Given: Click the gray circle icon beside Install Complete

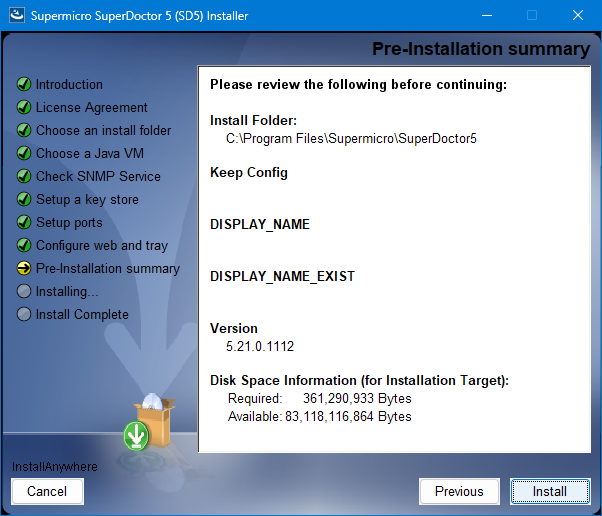Looking at the screenshot, I should tap(24, 315).
